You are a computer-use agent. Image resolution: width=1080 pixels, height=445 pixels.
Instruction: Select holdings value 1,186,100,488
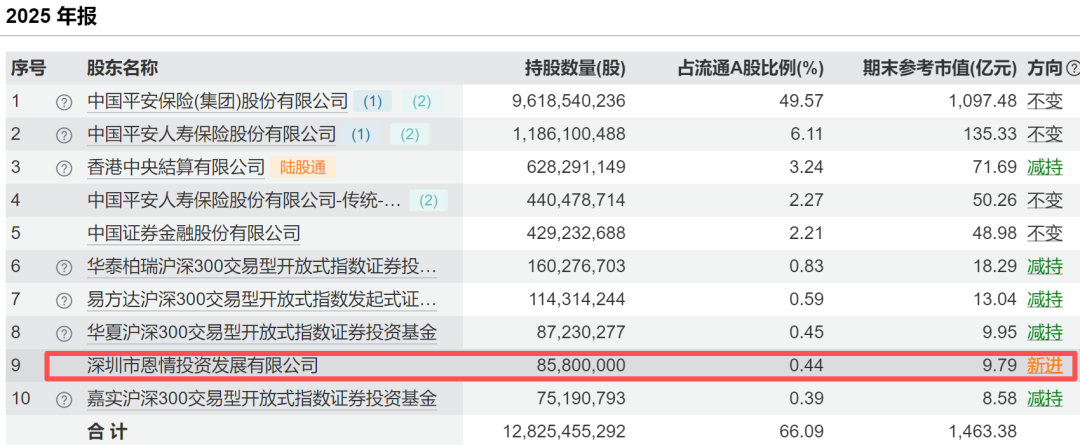(x=569, y=134)
